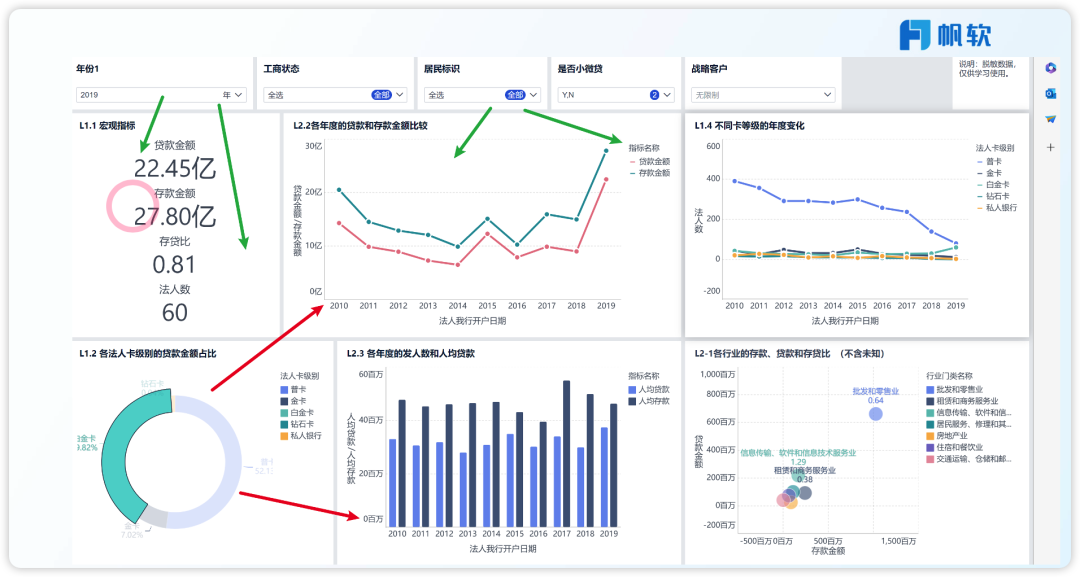Open the 是否小微贷 dropdown showing Y,N
Viewport: 1080px width, 577px height.
[616, 95]
